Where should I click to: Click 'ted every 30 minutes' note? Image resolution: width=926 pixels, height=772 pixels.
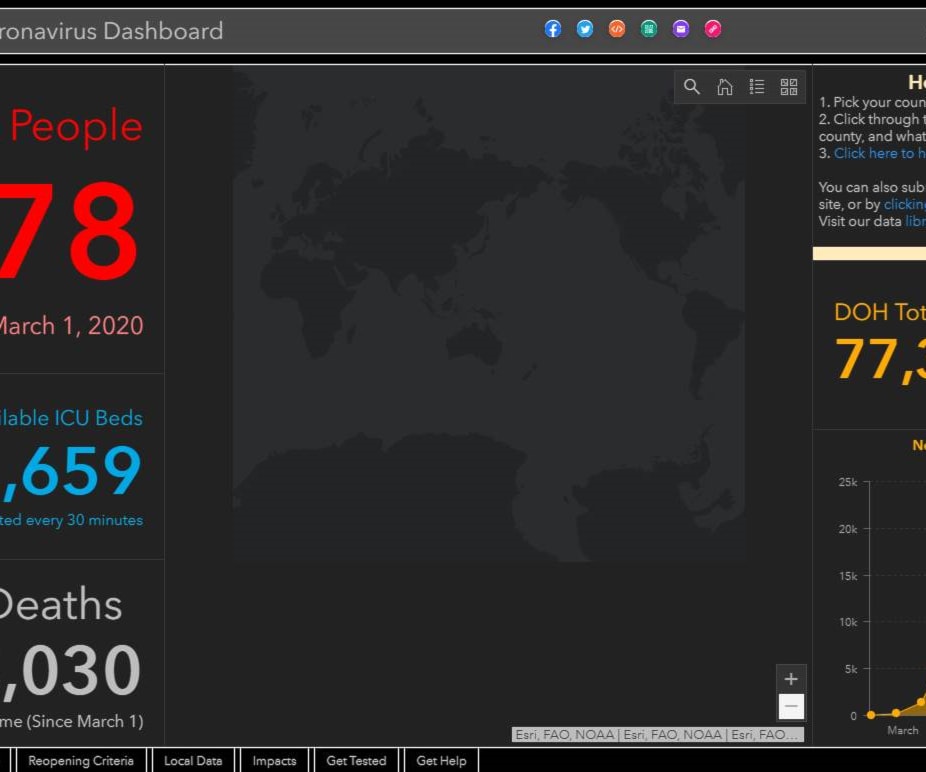coord(71,520)
